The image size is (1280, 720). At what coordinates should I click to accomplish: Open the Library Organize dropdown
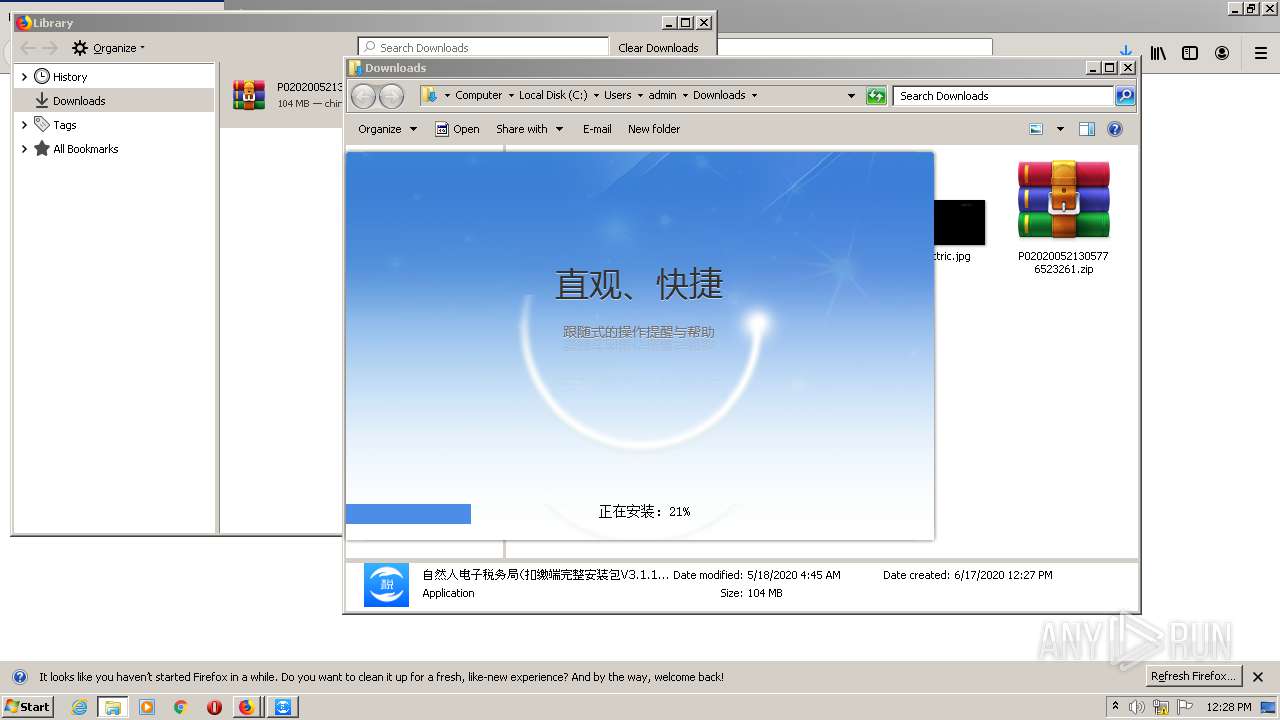(108, 48)
